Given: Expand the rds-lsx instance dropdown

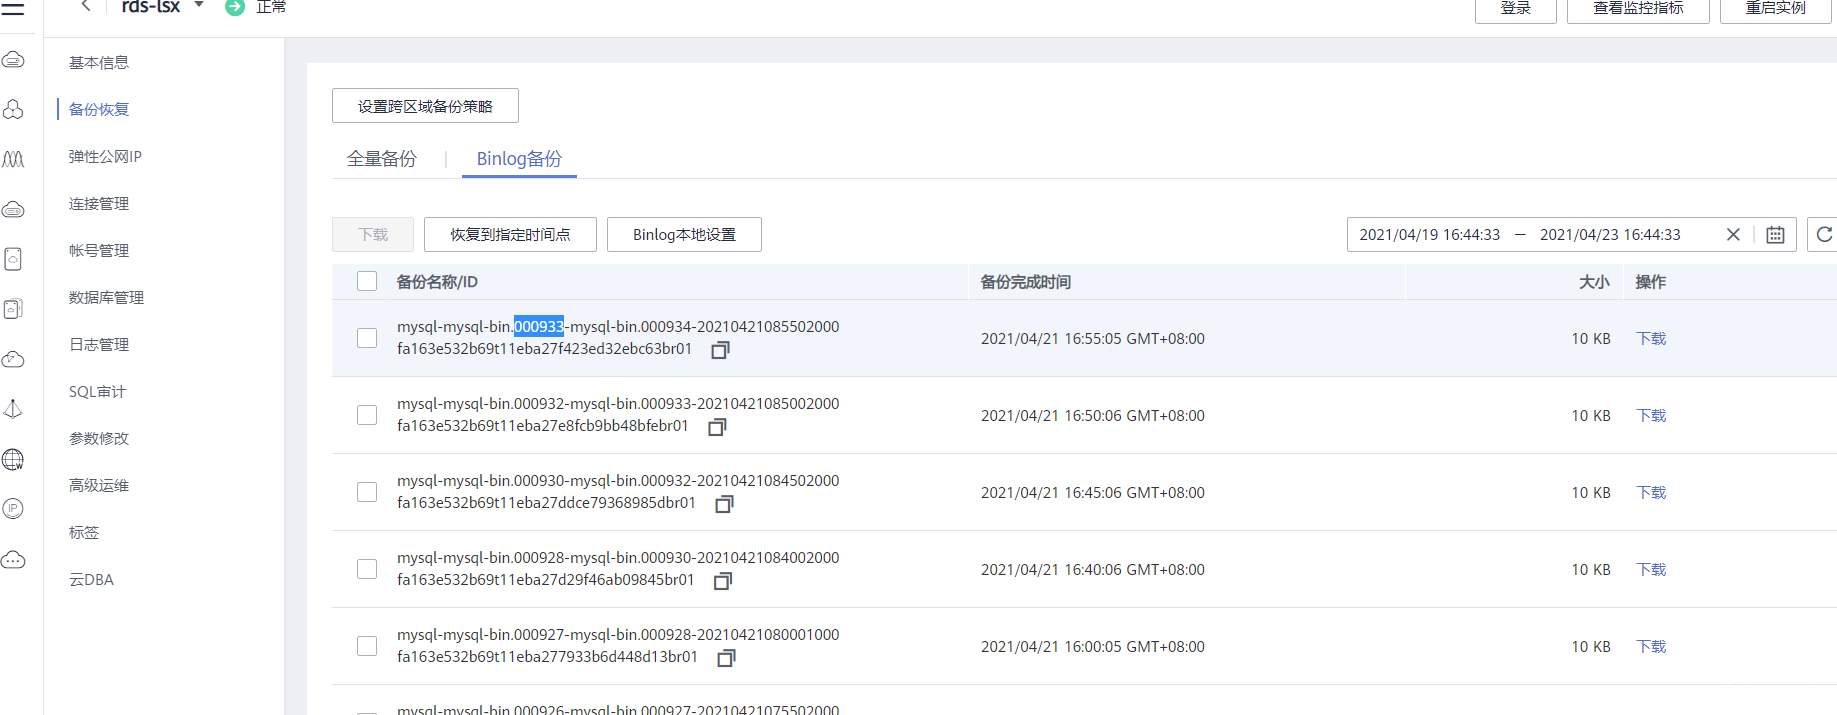Looking at the screenshot, I should 199,6.
